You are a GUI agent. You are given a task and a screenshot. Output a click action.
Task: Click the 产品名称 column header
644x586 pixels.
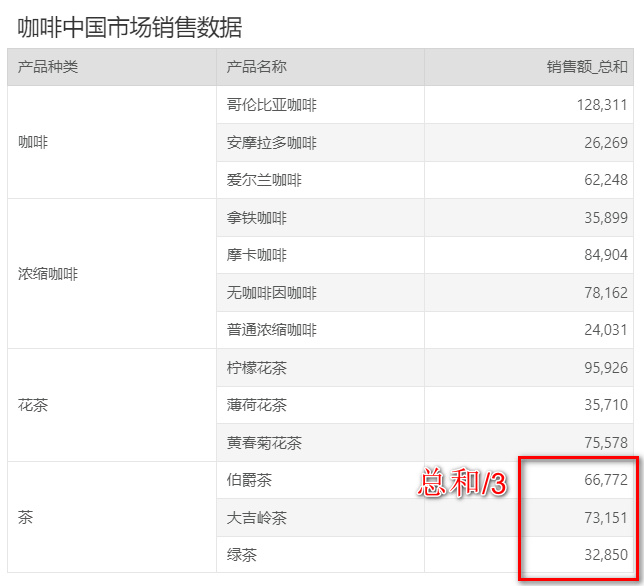click(x=257, y=67)
